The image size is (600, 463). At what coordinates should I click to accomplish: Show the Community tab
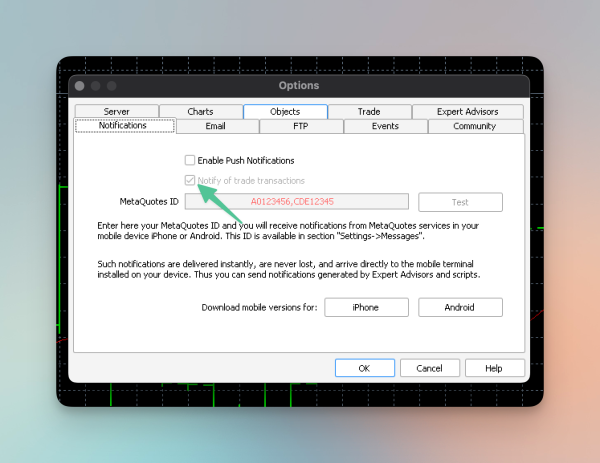tap(474, 127)
